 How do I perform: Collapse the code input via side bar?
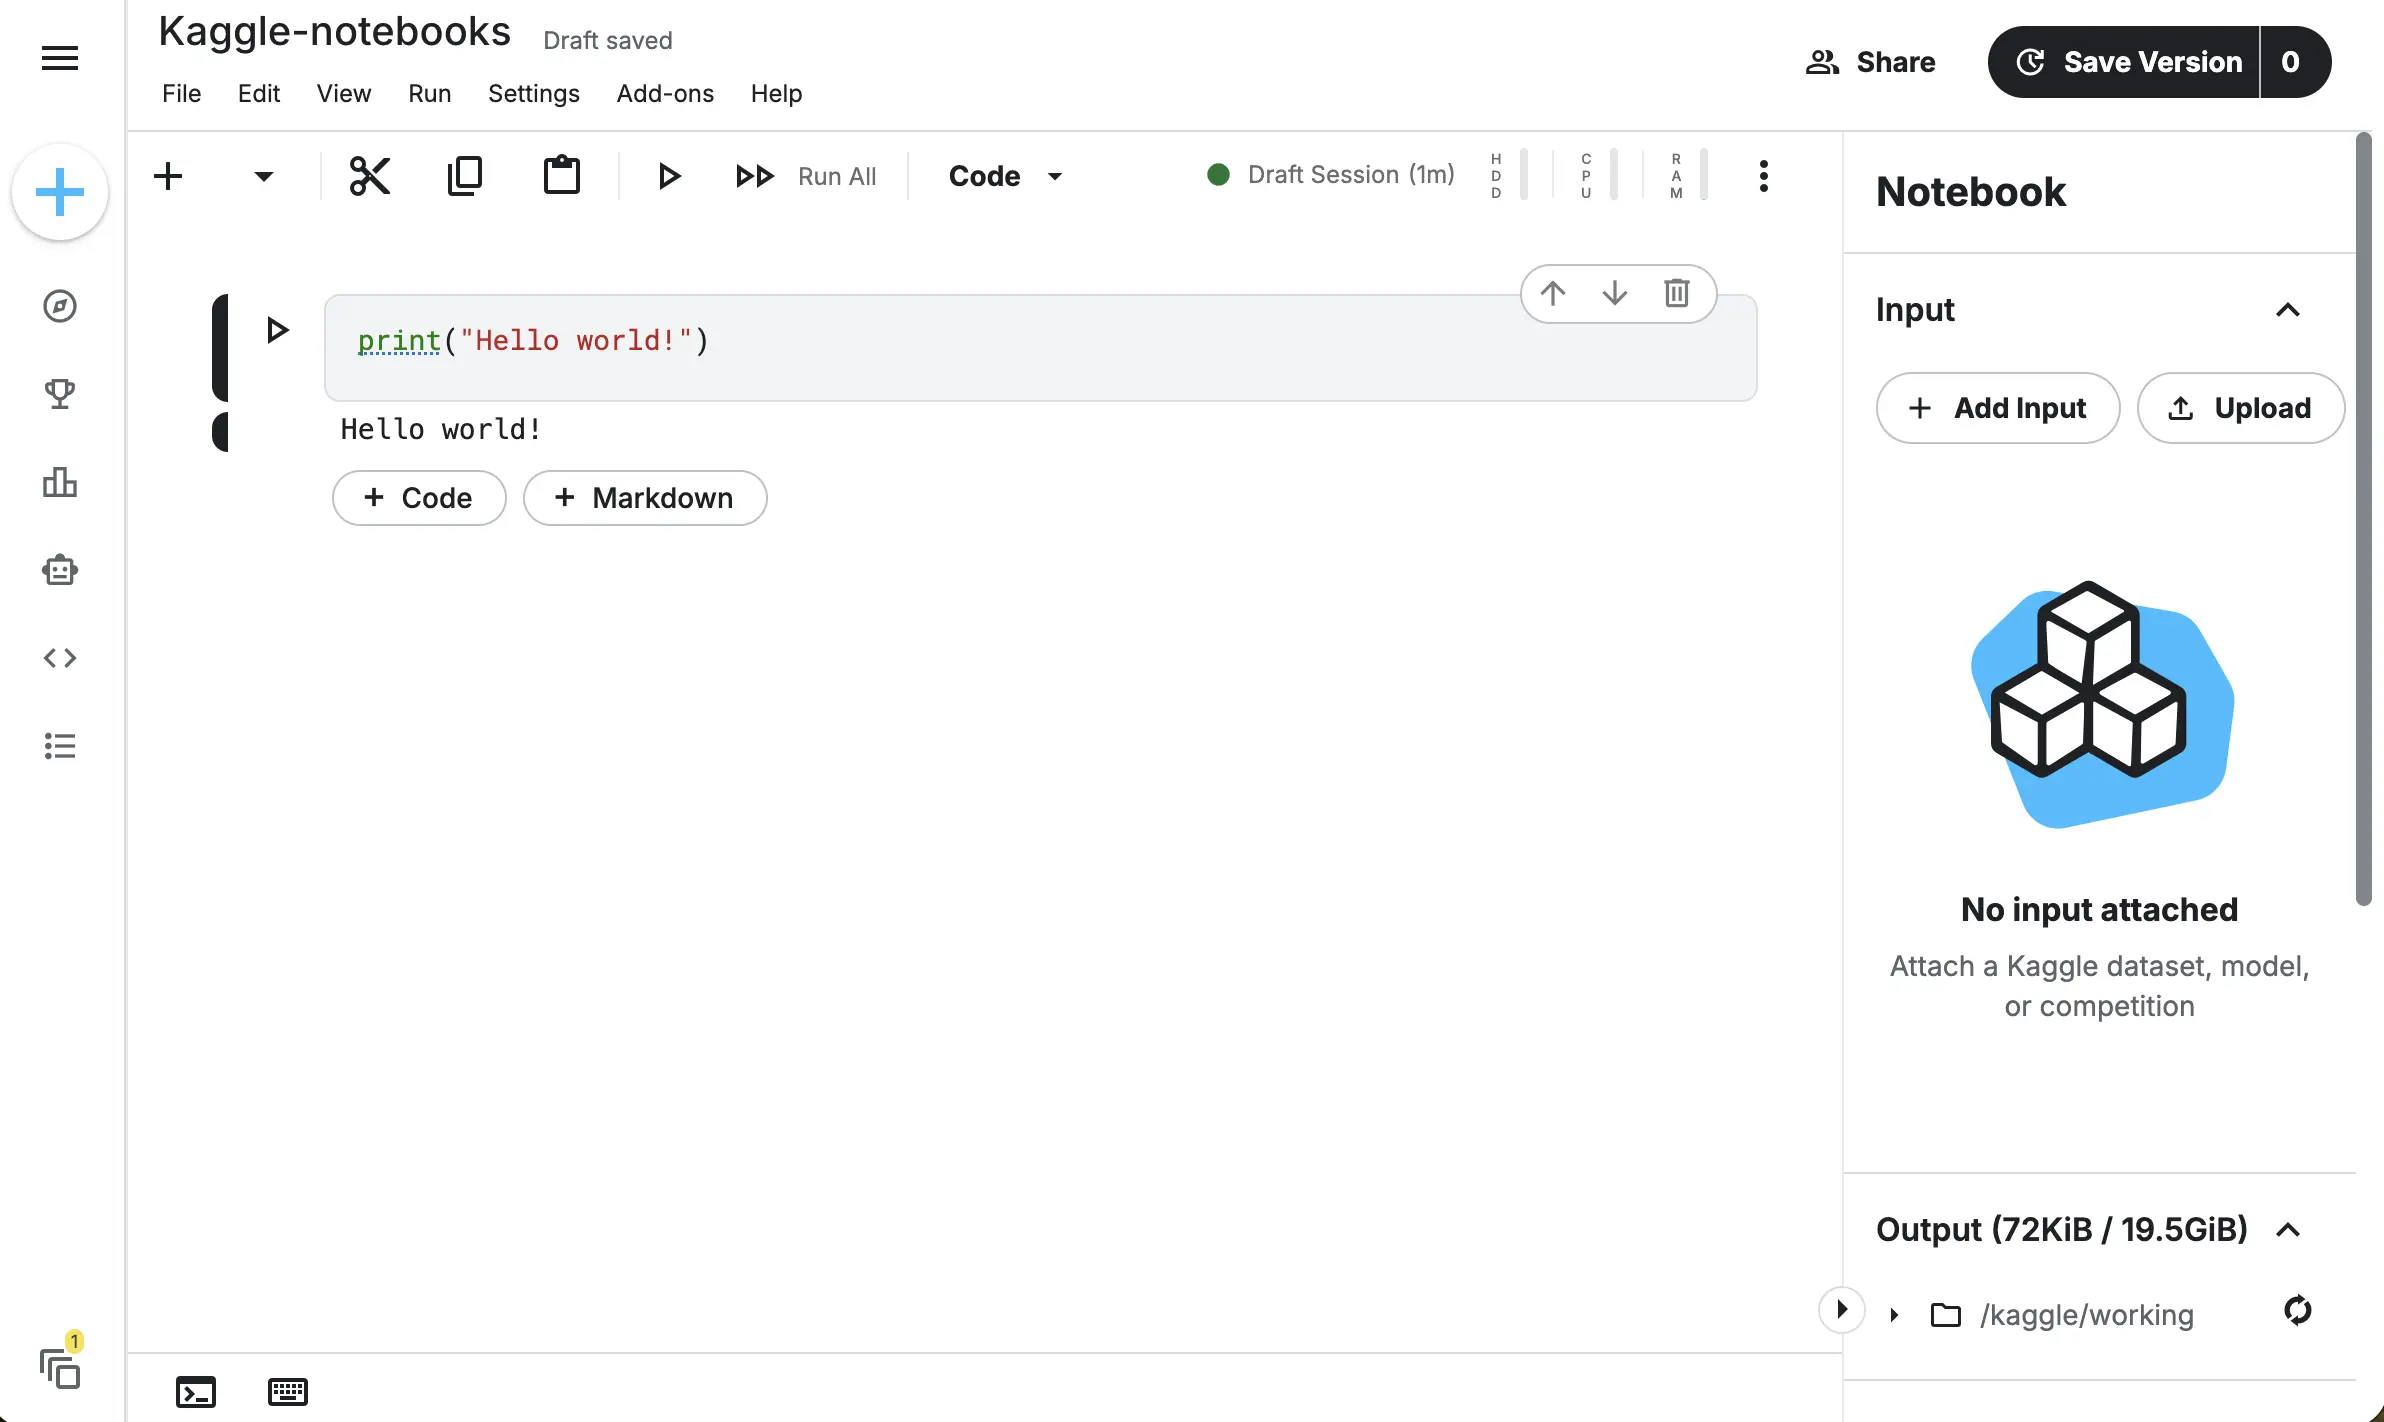(220, 348)
